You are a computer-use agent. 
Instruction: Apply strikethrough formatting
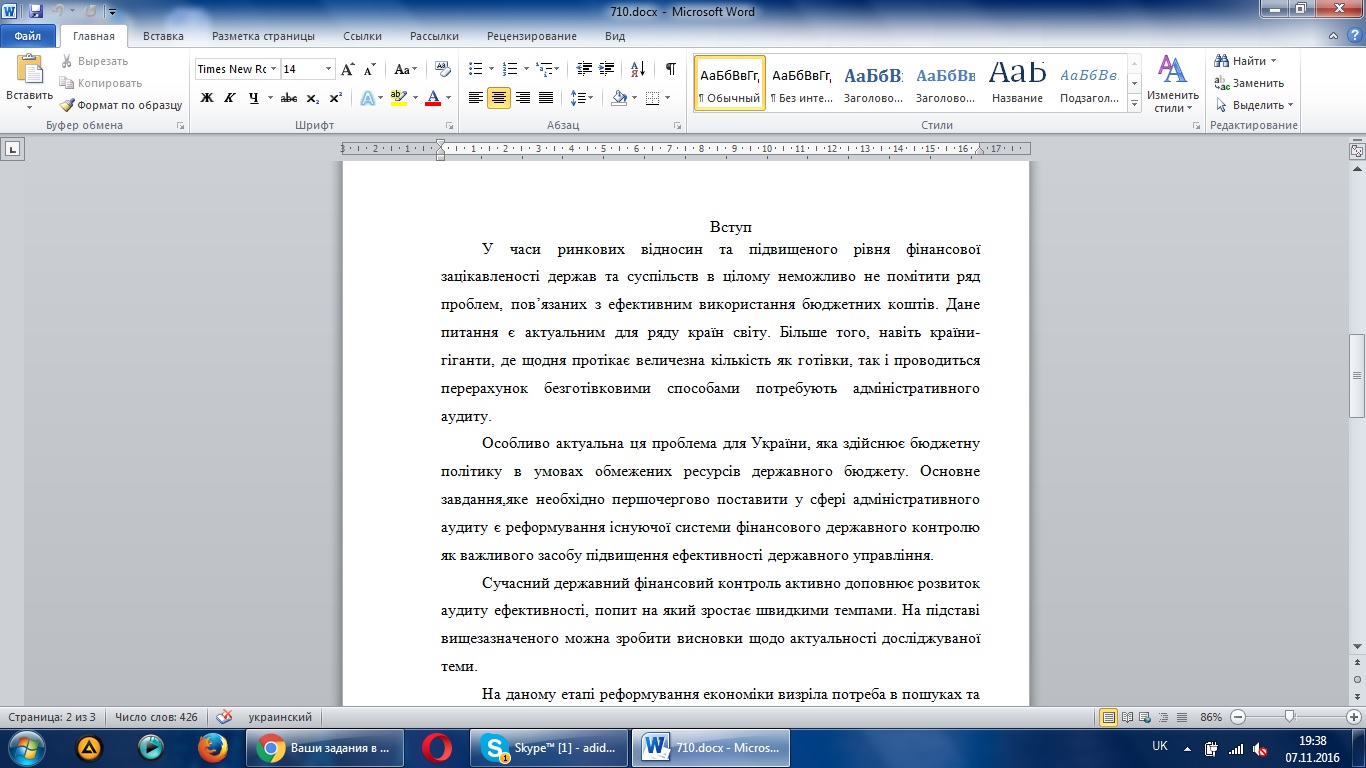[289, 98]
